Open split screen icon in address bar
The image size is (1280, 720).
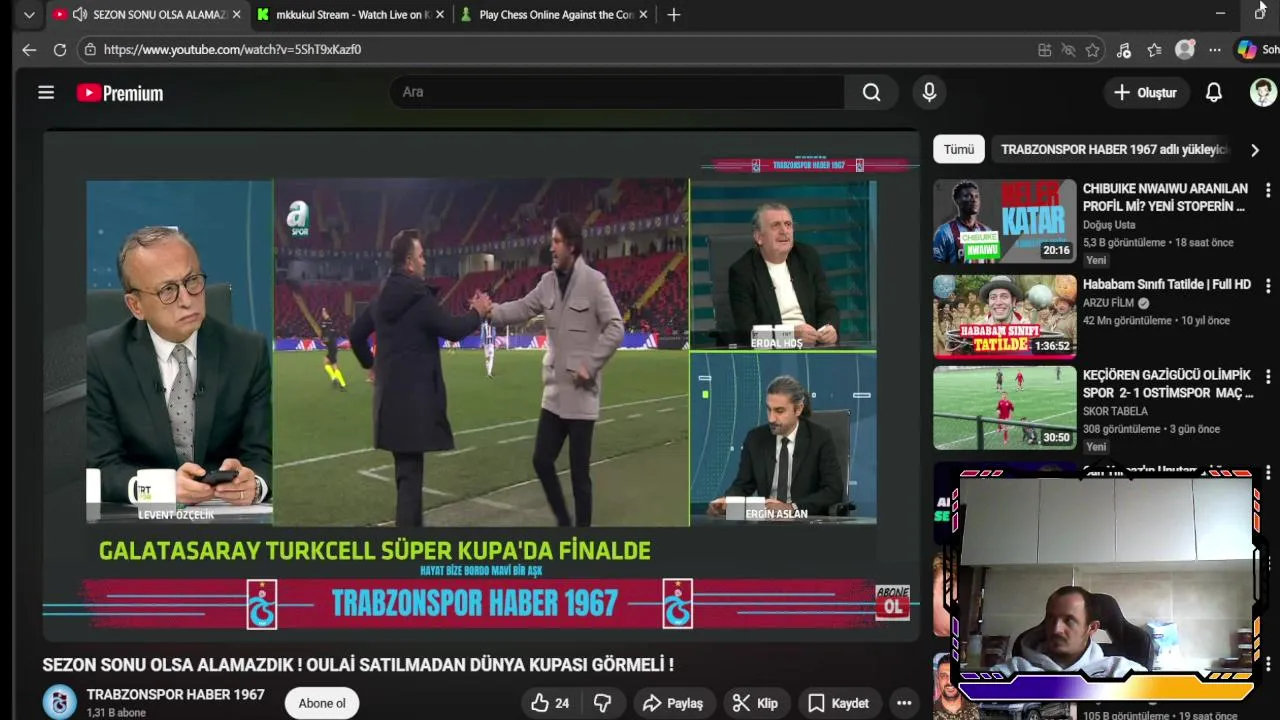pos(1045,50)
